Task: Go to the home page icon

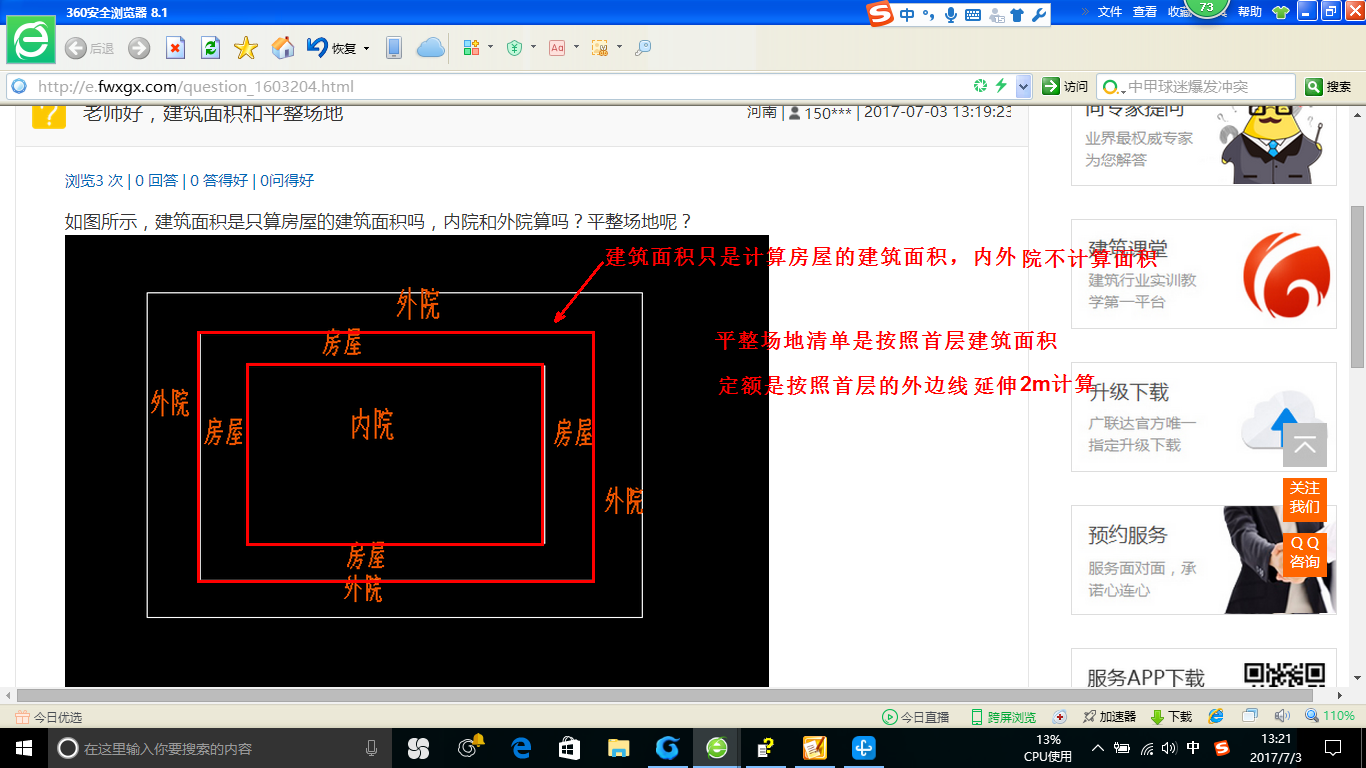Action: 283,48
